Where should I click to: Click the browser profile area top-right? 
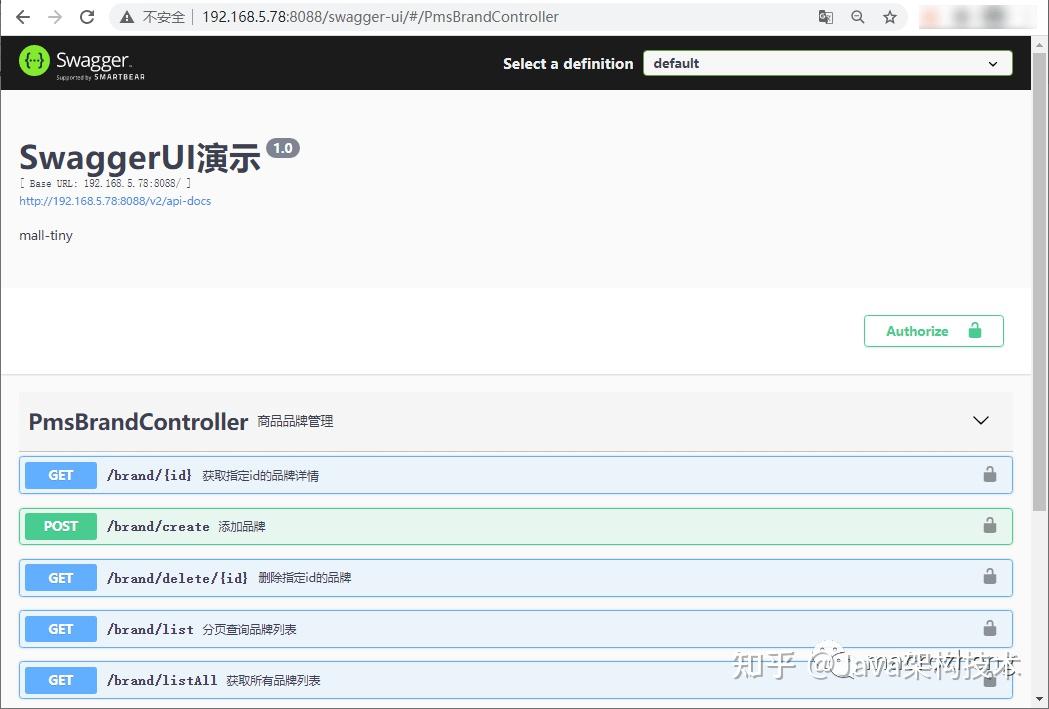click(975, 17)
